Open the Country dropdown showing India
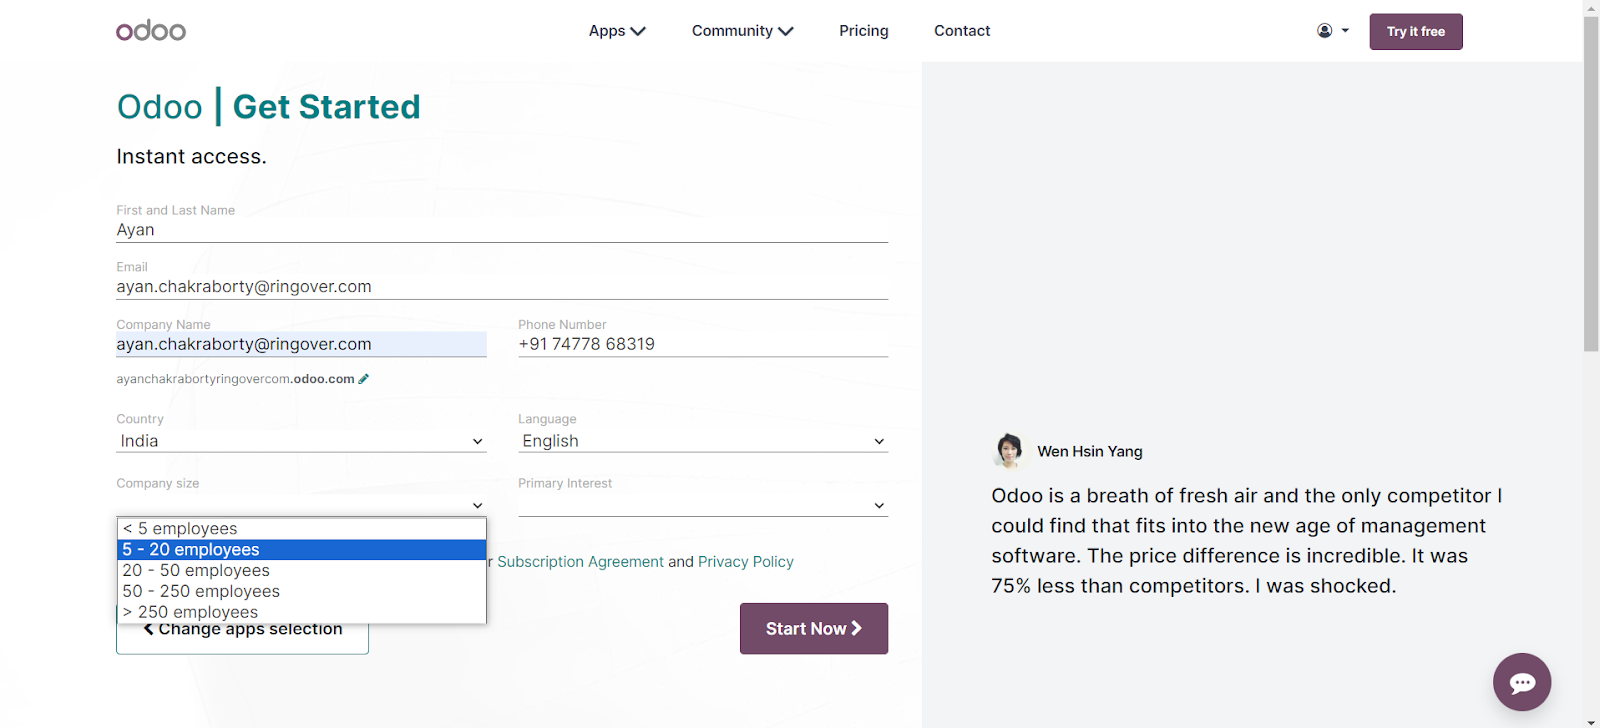The image size is (1600, 728). pos(301,441)
